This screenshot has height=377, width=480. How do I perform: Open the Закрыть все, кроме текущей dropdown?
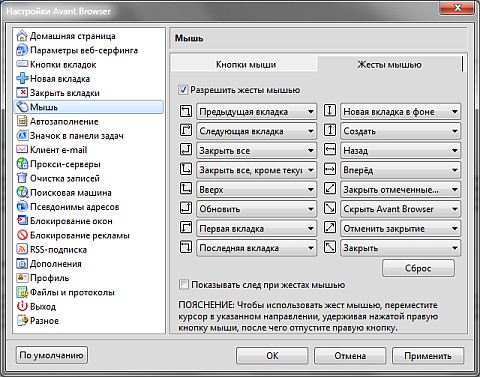point(256,170)
